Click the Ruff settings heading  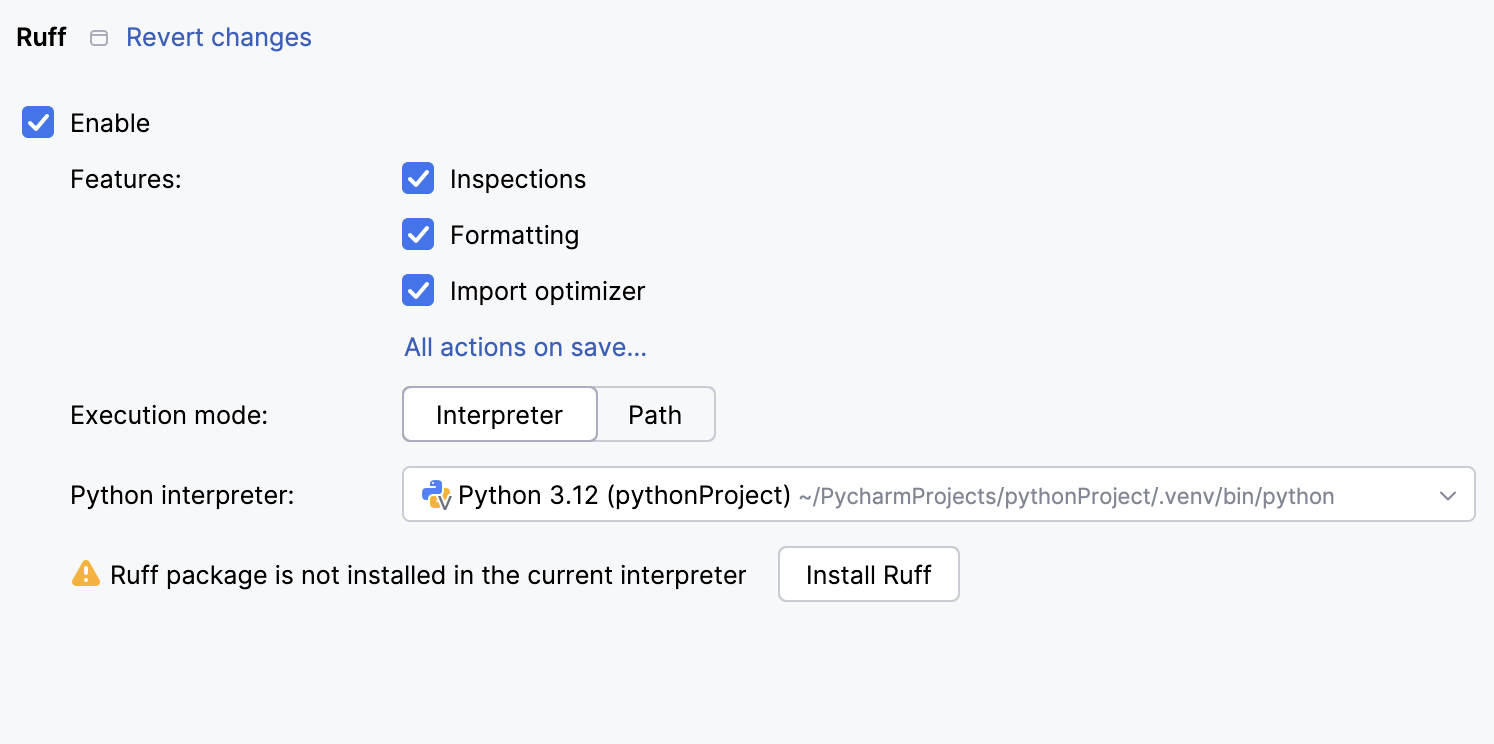[42, 38]
